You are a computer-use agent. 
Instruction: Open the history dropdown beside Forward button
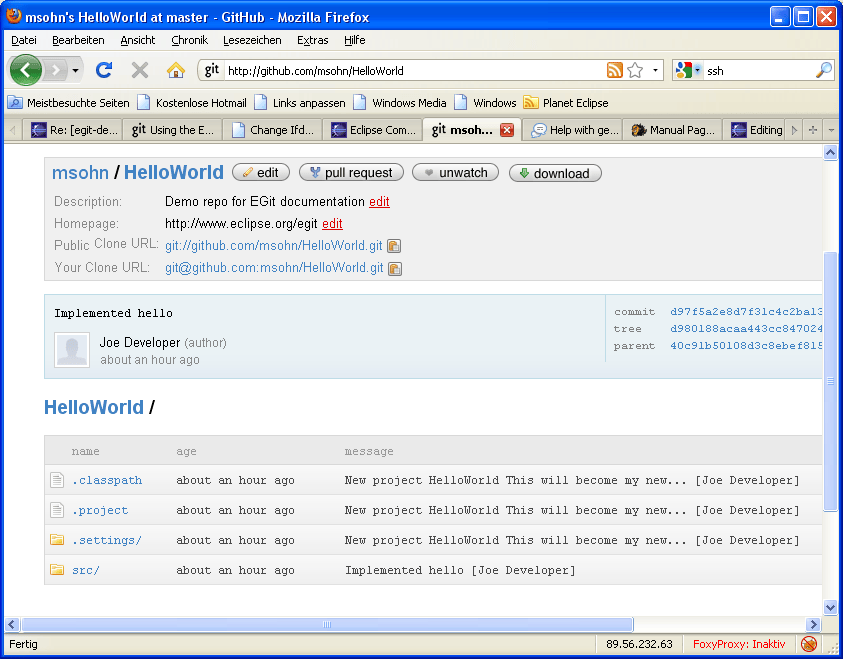tap(75, 70)
